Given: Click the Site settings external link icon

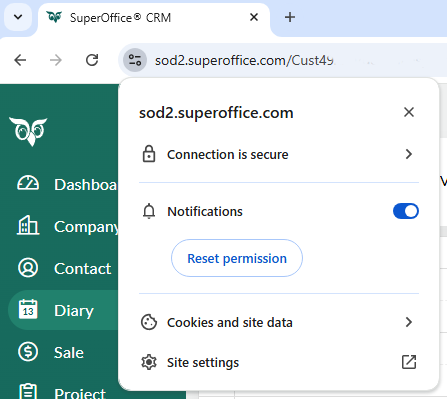Looking at the screenshot, I should [409, 362].
